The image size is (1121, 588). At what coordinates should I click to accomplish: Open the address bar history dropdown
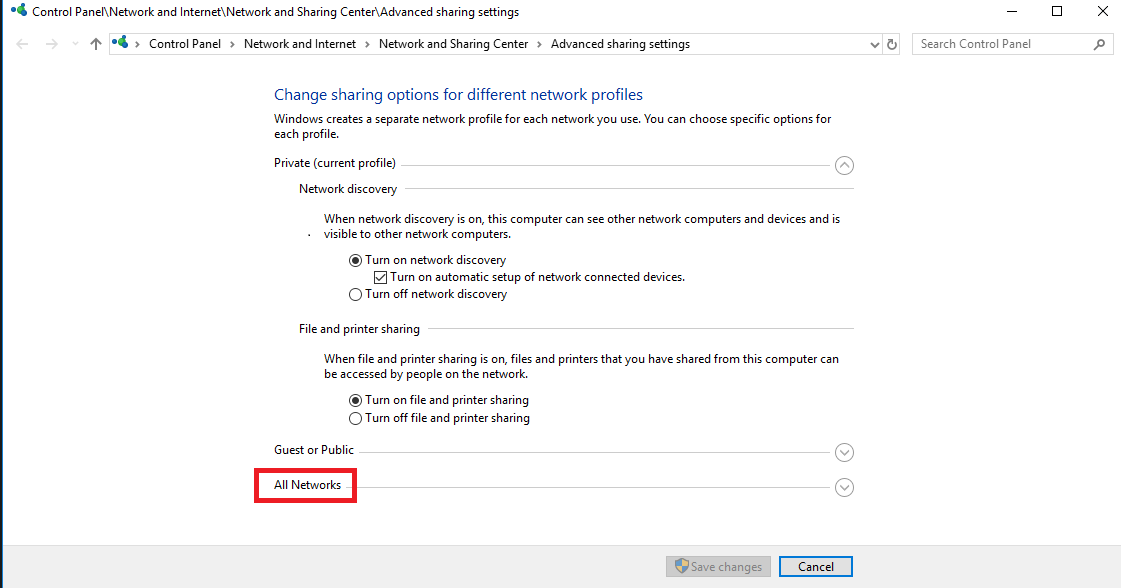[874, 44]
